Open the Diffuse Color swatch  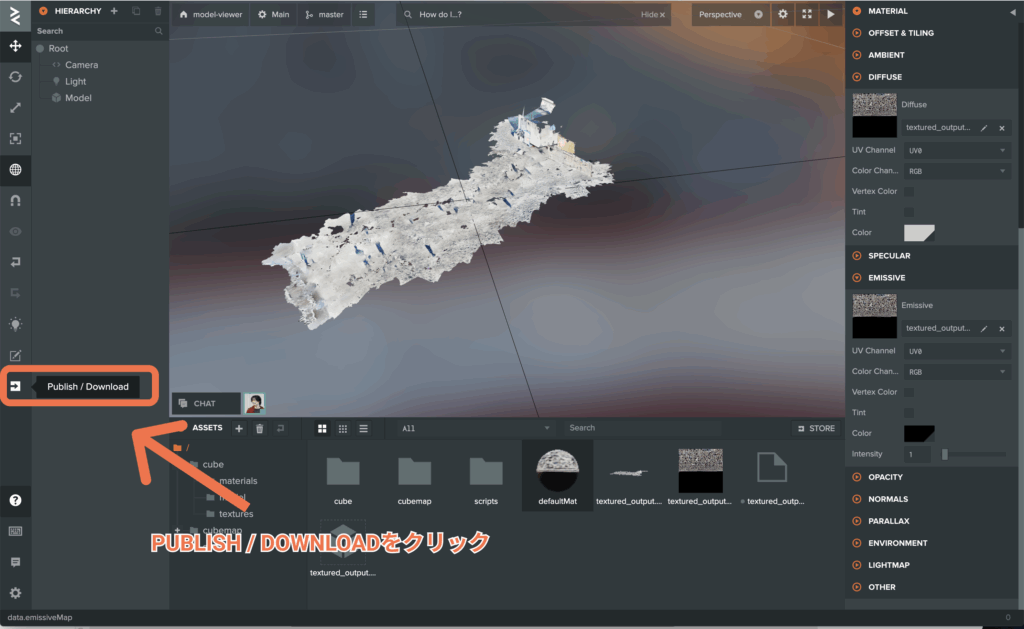pos(919,233)
